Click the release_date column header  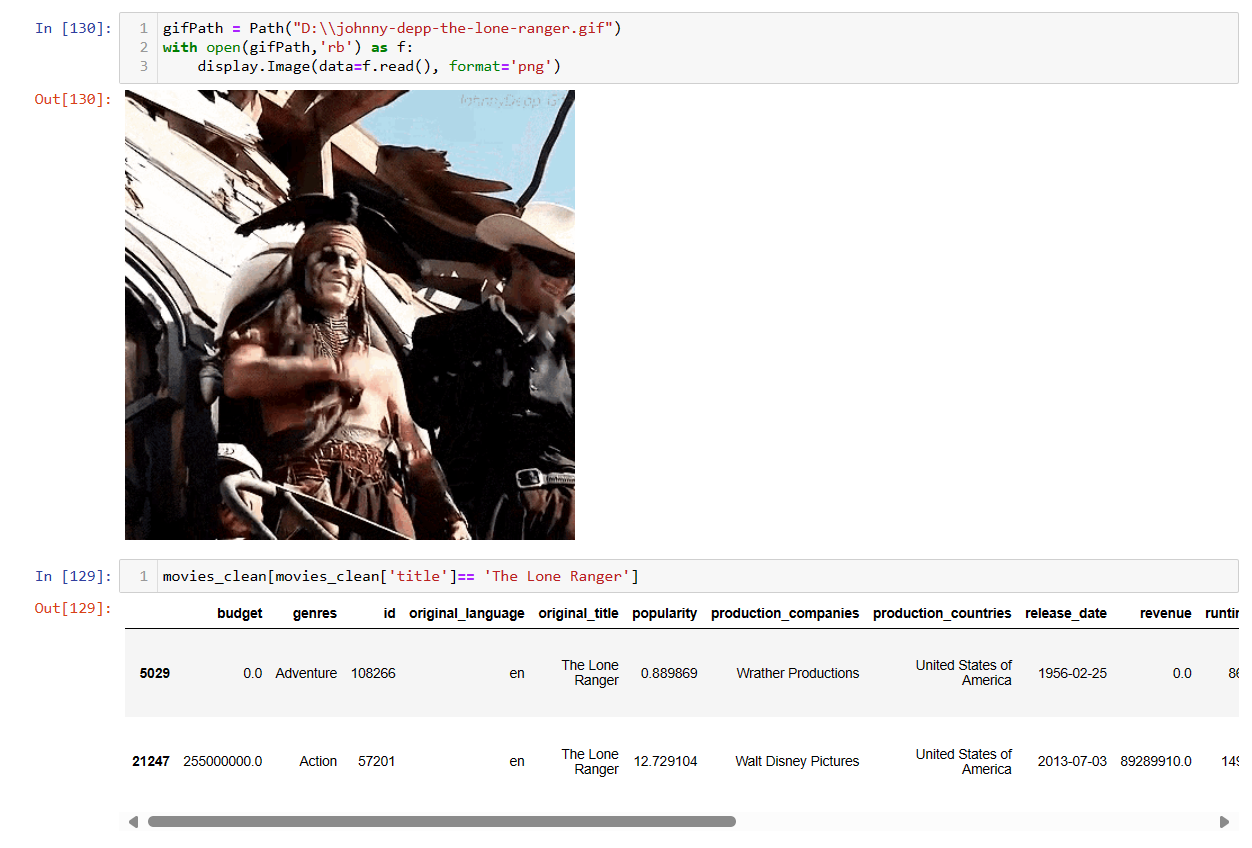pyautogui.click(x=1066, y=613)
